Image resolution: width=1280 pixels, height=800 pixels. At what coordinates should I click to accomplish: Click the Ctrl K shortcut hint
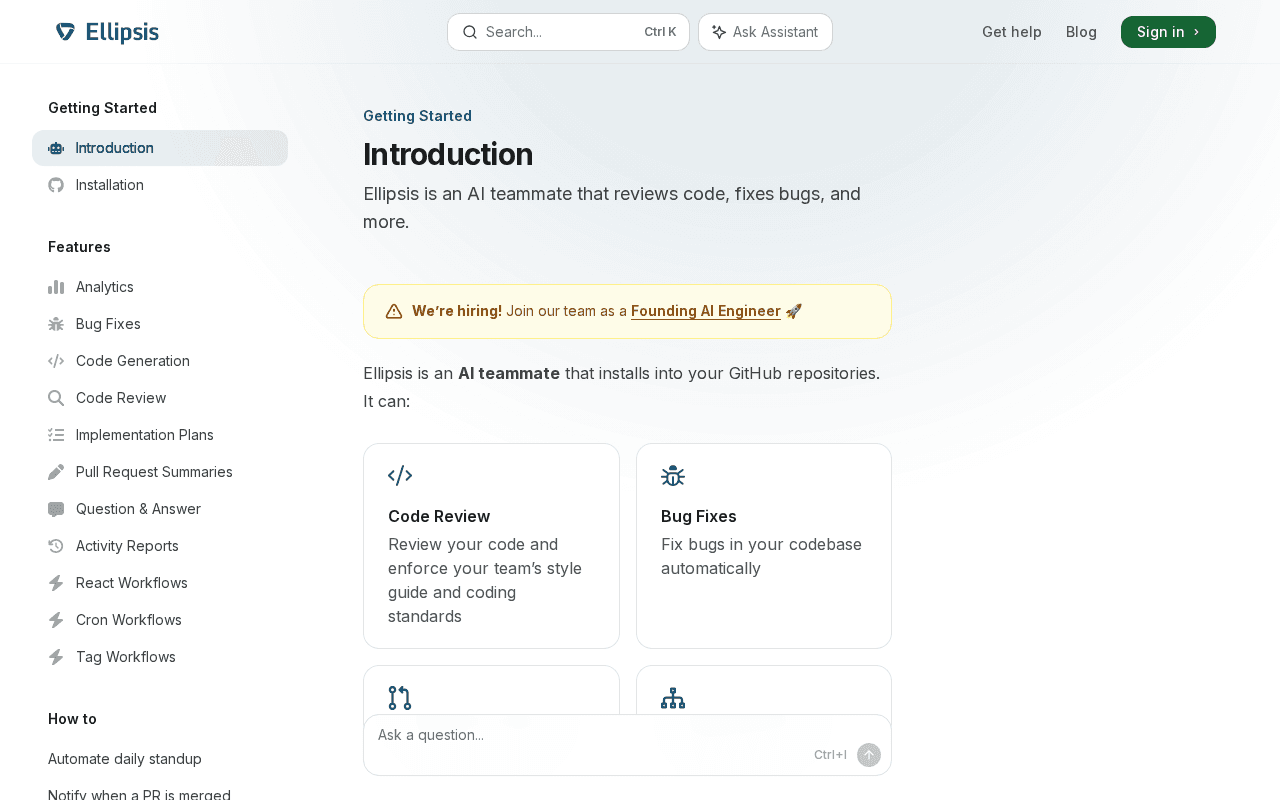click(660, 32)
